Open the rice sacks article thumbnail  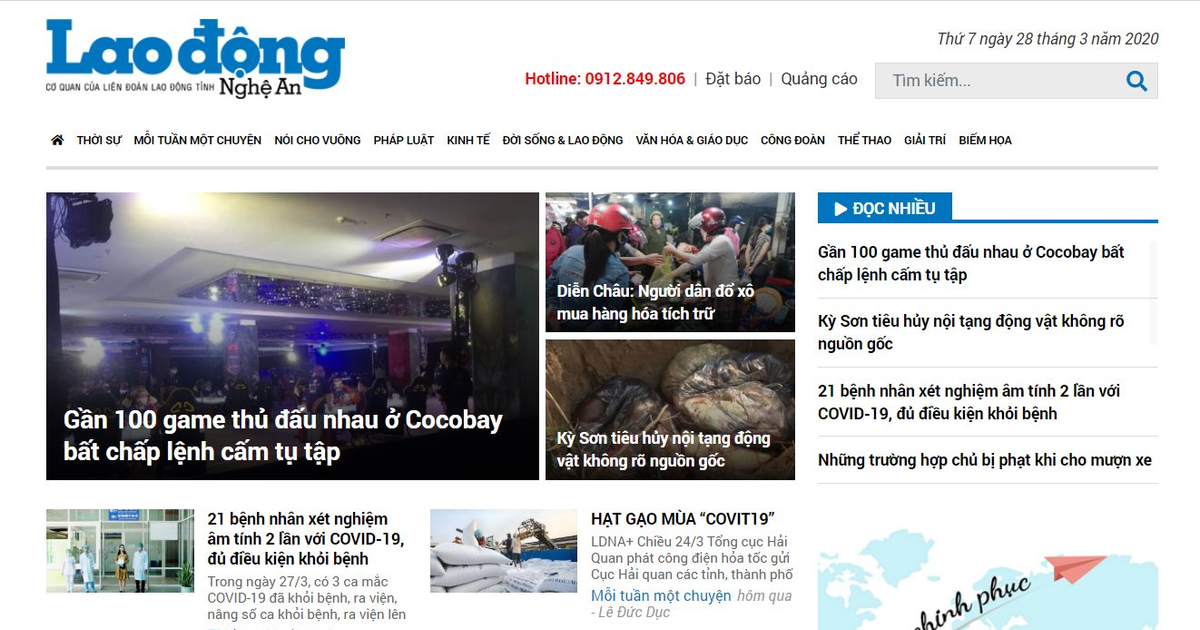pos(504,551)
